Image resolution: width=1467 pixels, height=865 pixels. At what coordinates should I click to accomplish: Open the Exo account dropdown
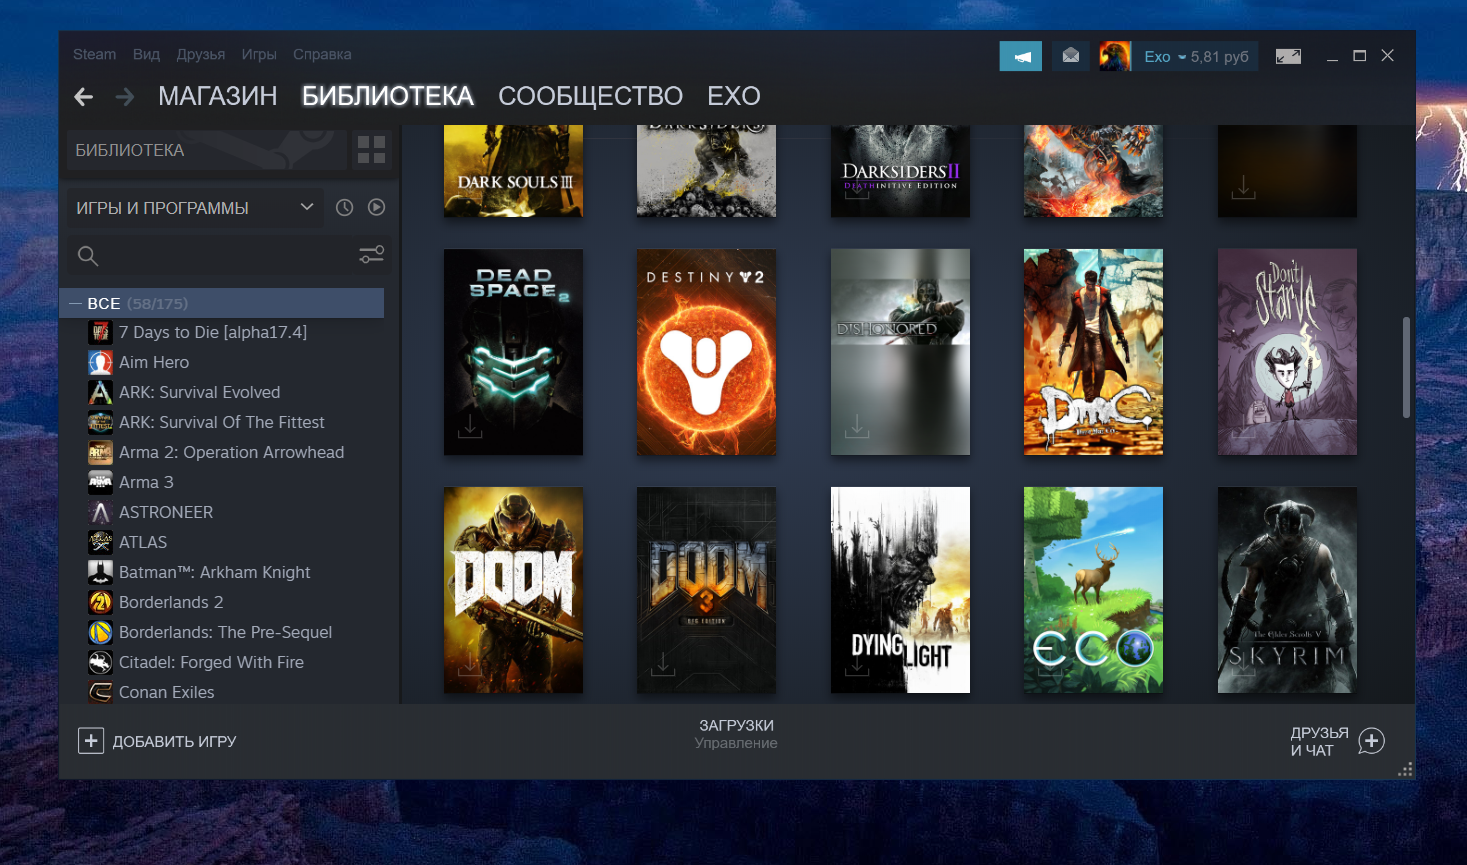coord(1165,56)
